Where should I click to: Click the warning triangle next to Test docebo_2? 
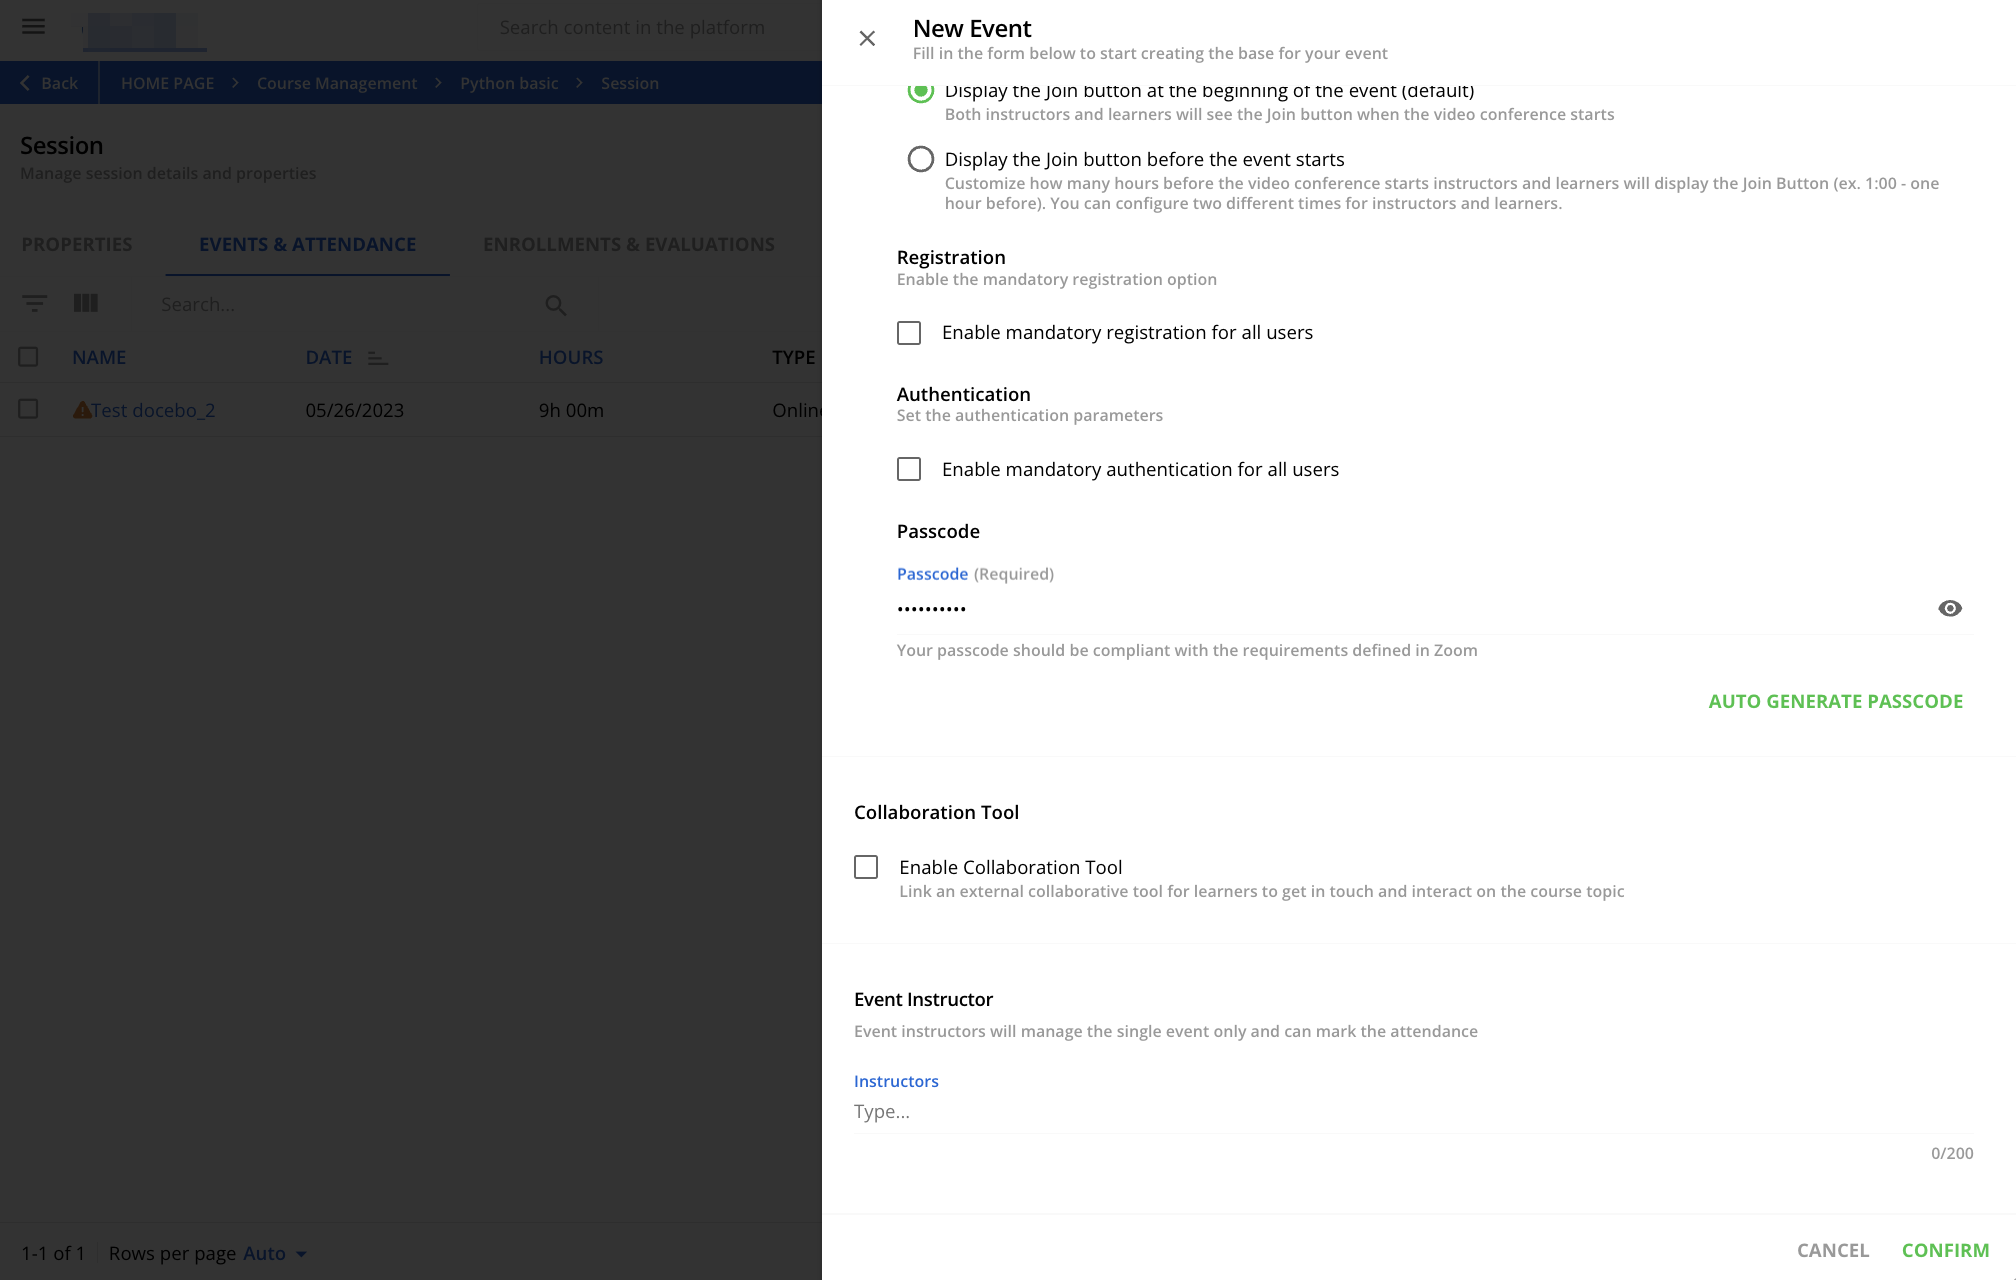[81, 408]
